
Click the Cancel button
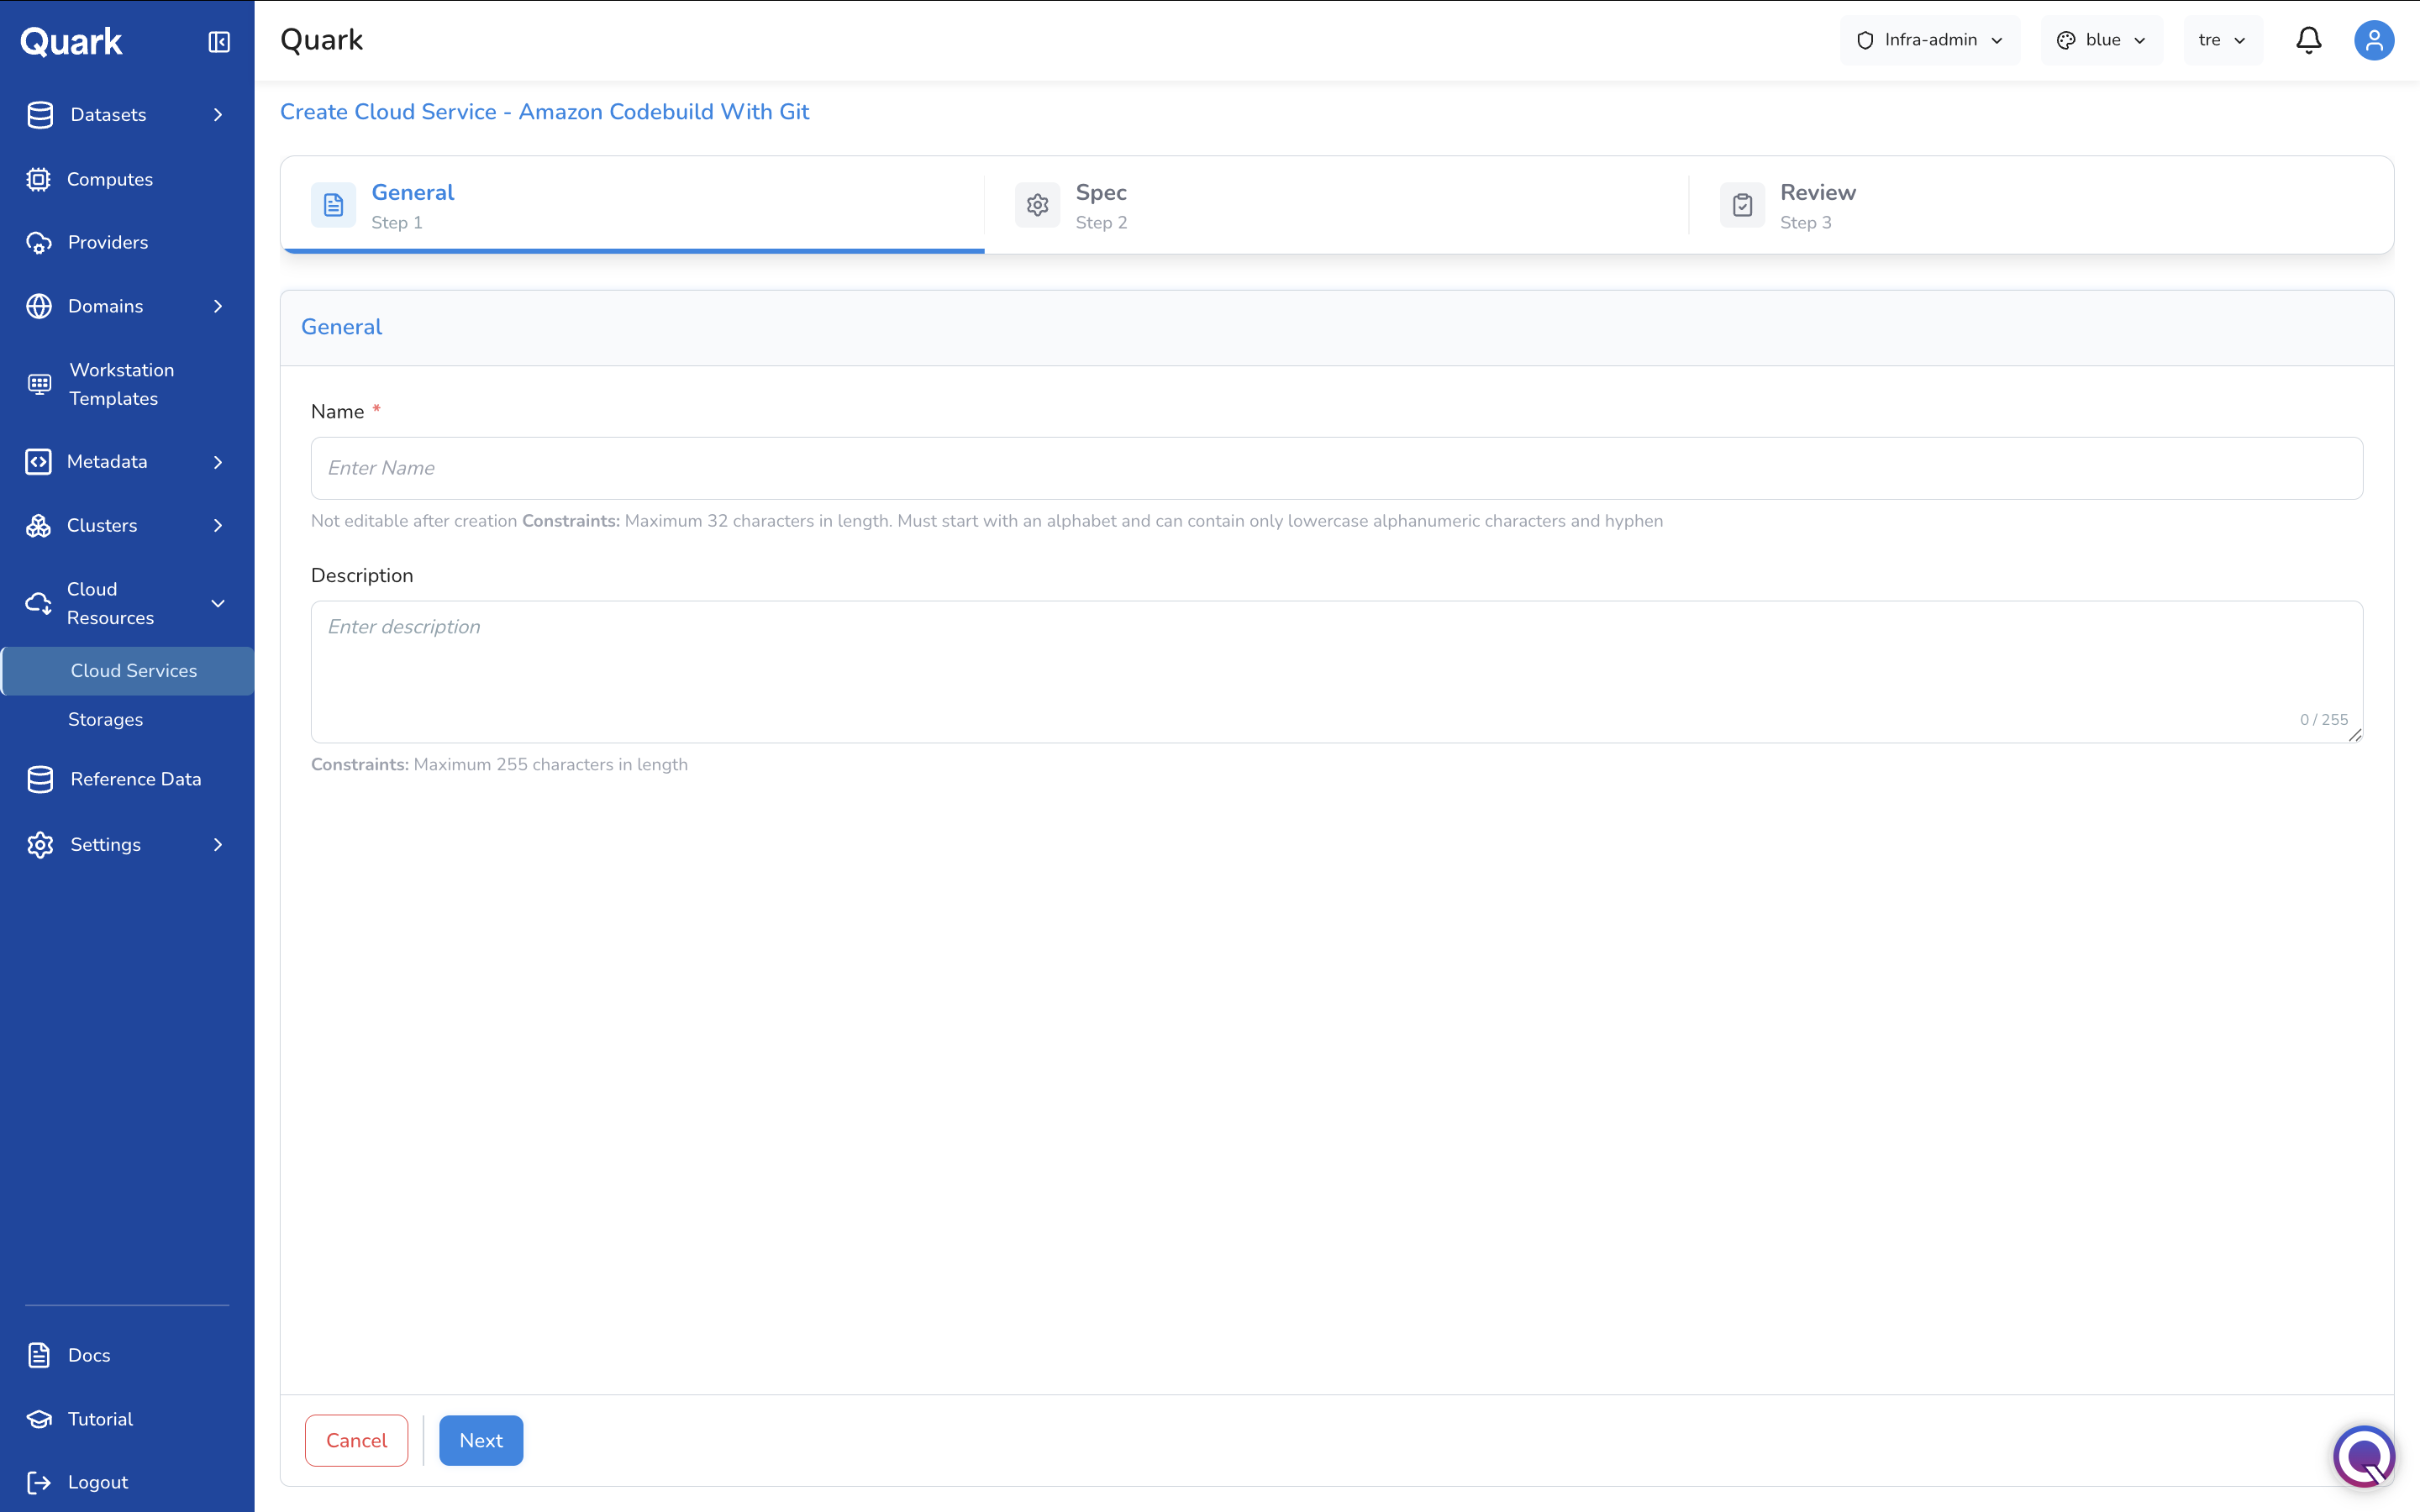[356, 1440]
